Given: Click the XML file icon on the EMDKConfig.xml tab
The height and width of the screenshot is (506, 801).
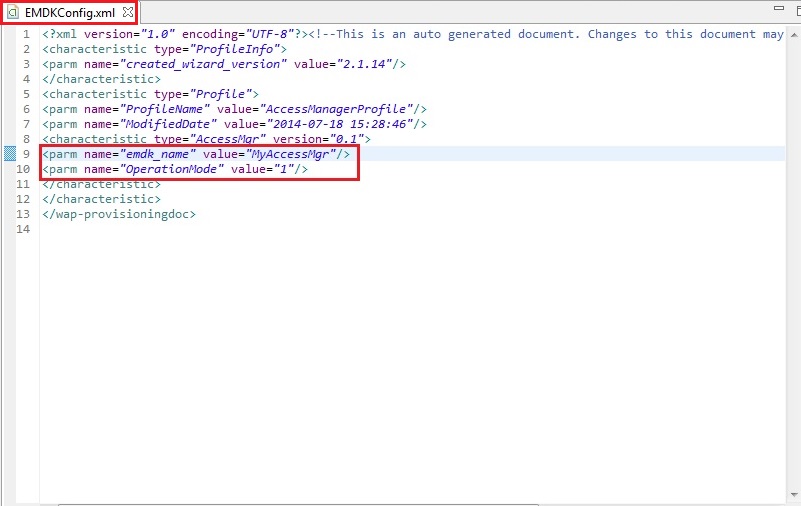Looking at the screenshot, I should click(x=13, y=12).
